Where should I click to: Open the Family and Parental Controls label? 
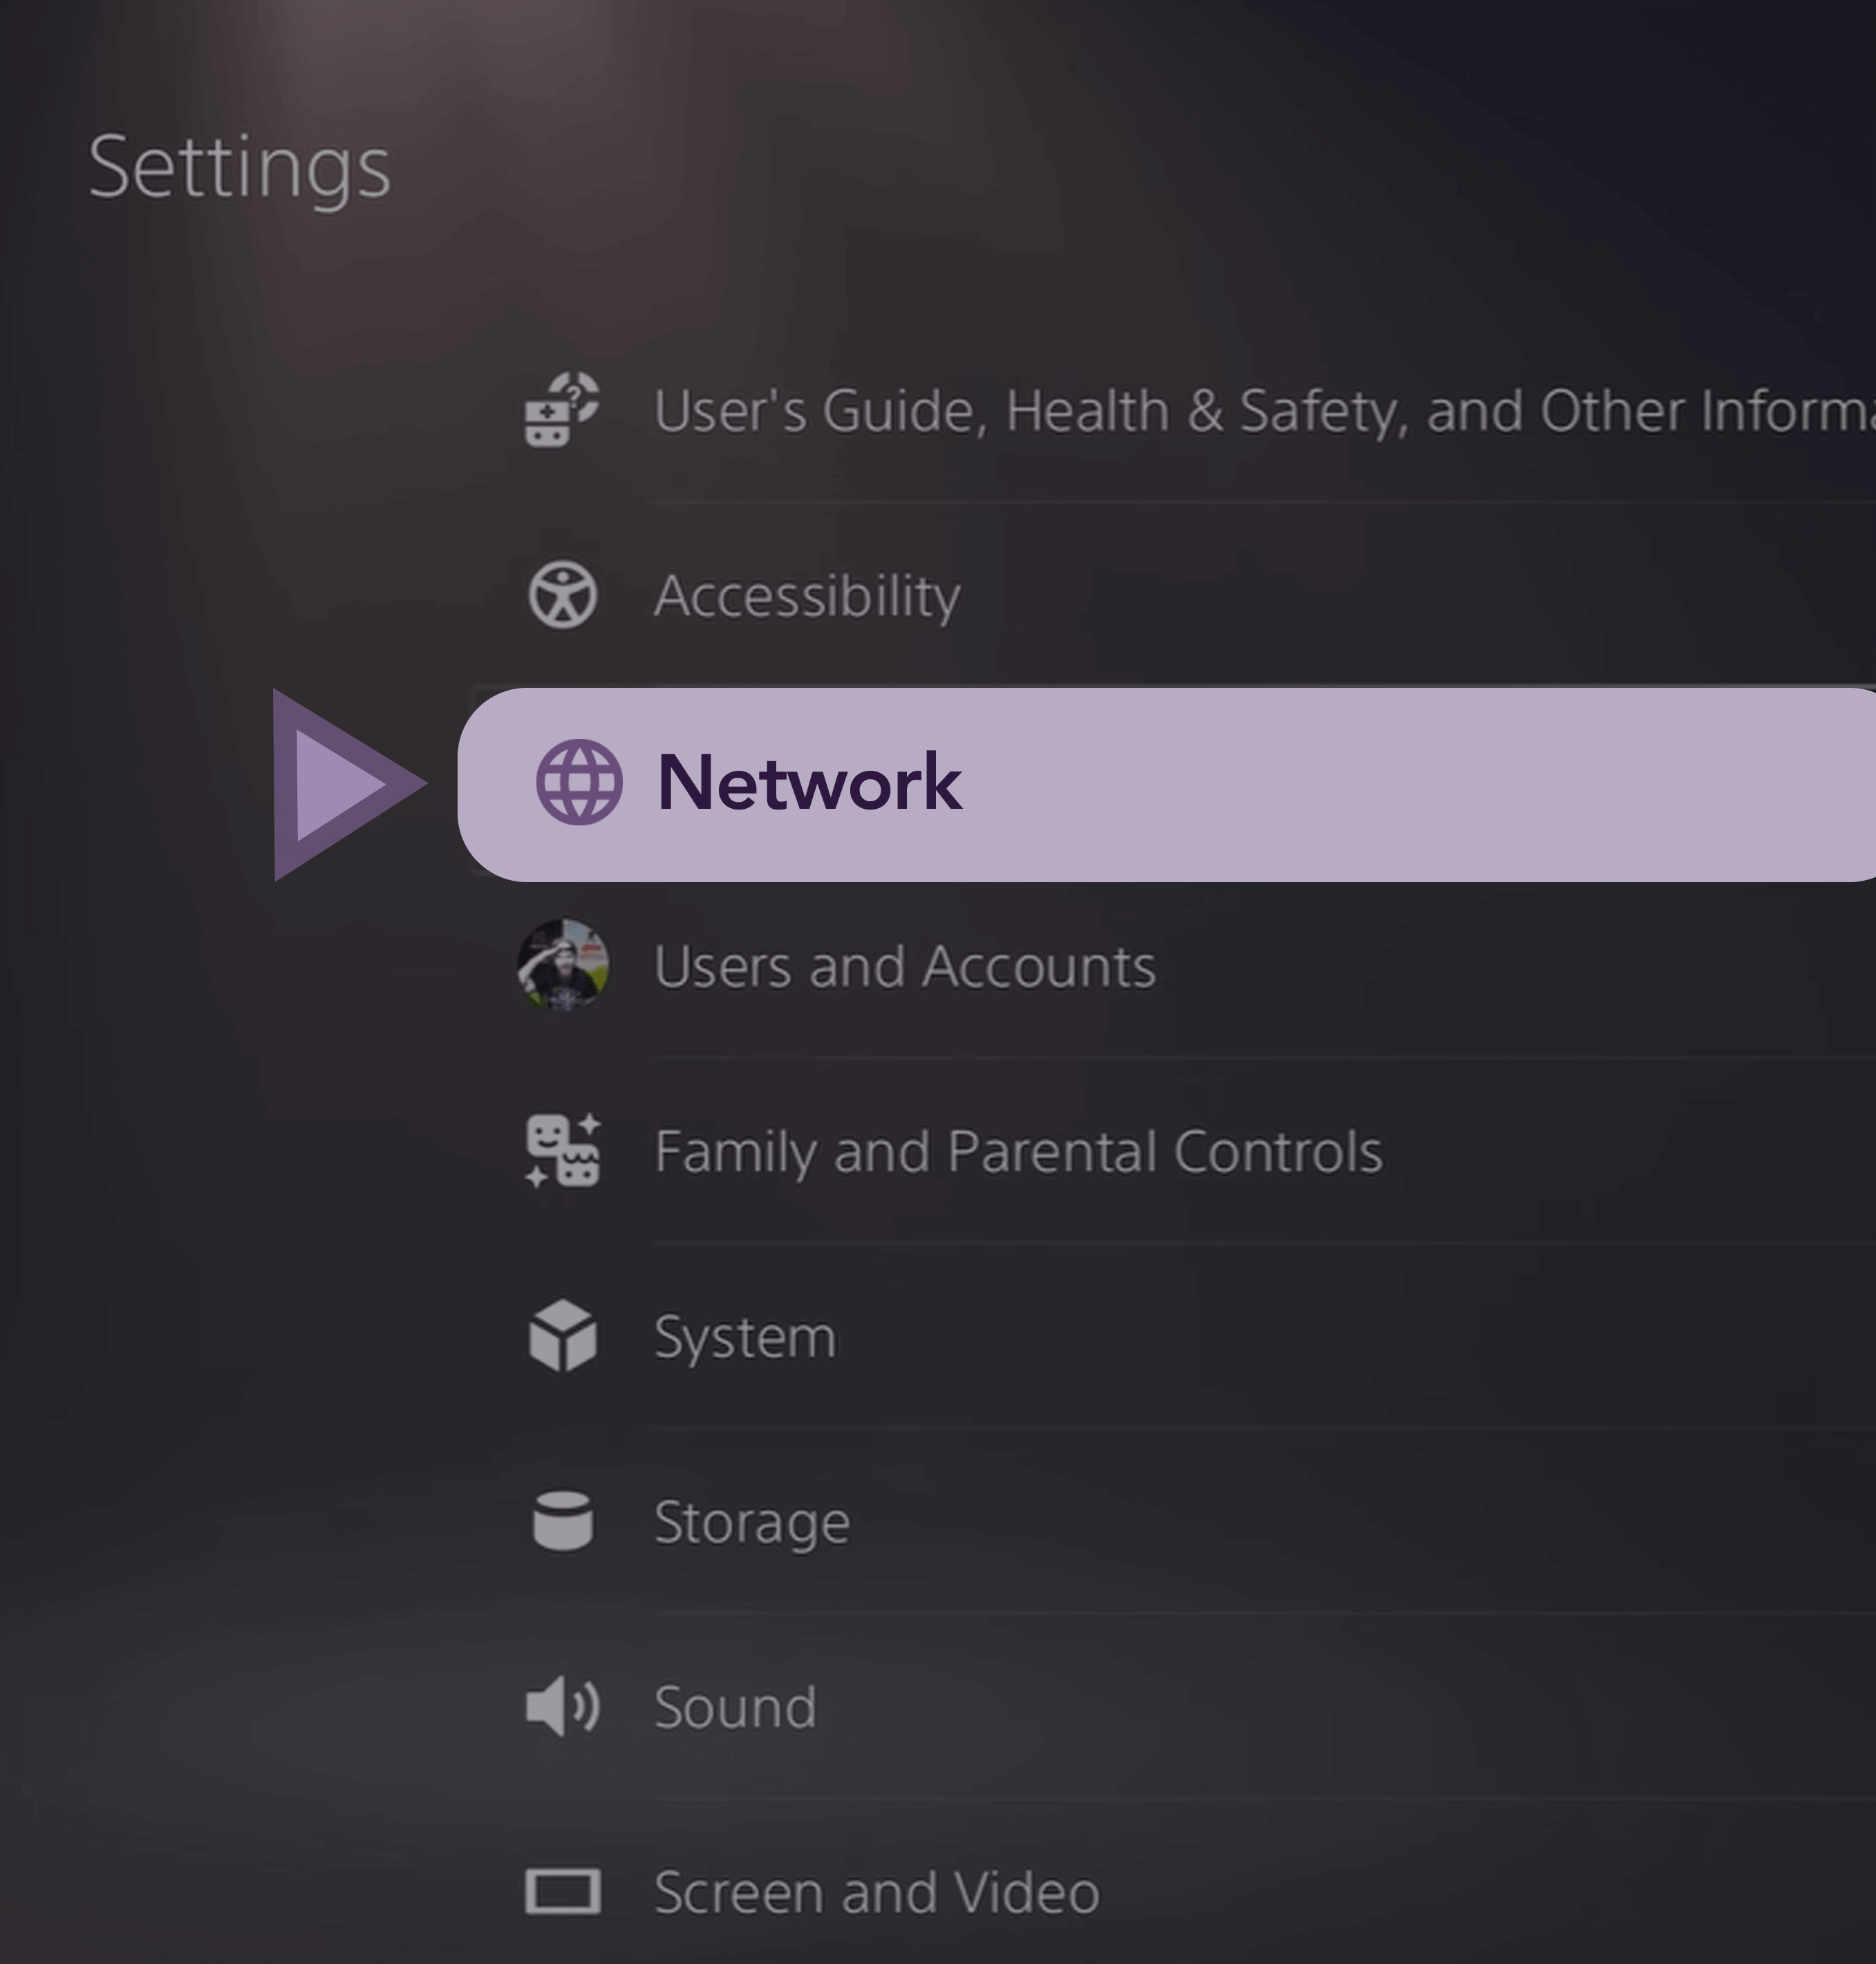point(1018,1152)
